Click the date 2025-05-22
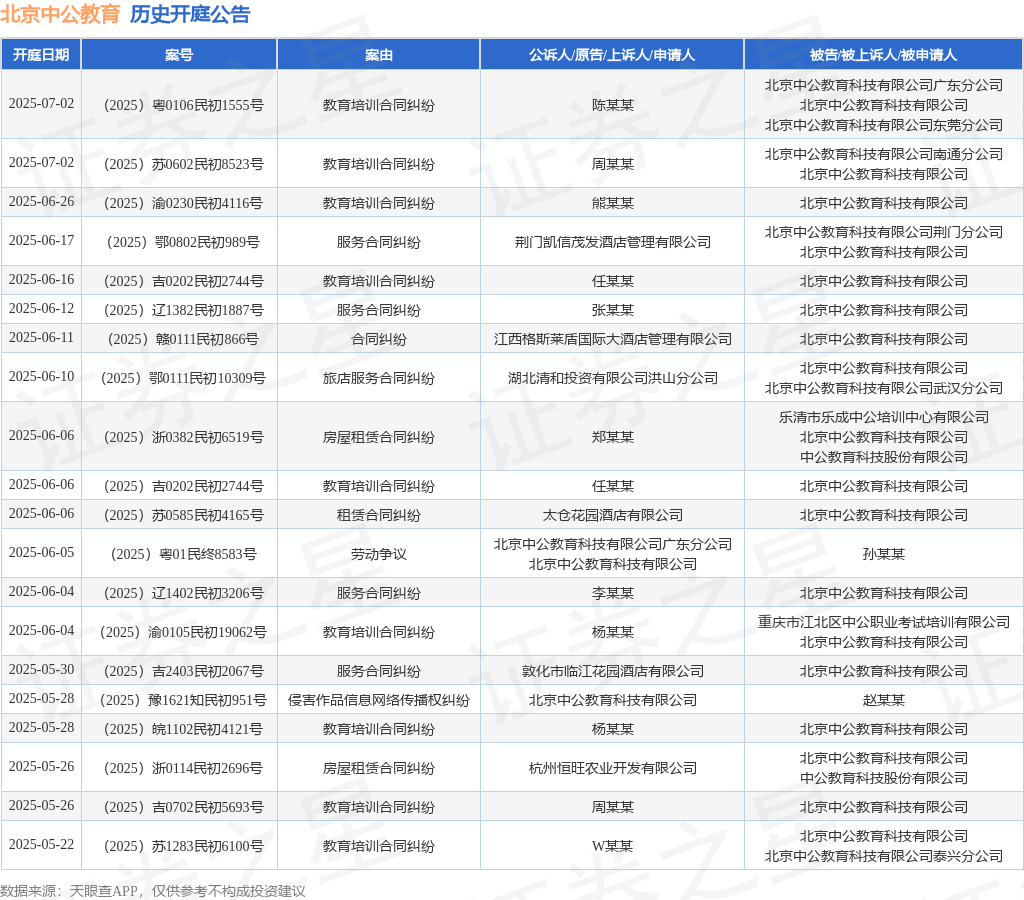 click(41, 844)
